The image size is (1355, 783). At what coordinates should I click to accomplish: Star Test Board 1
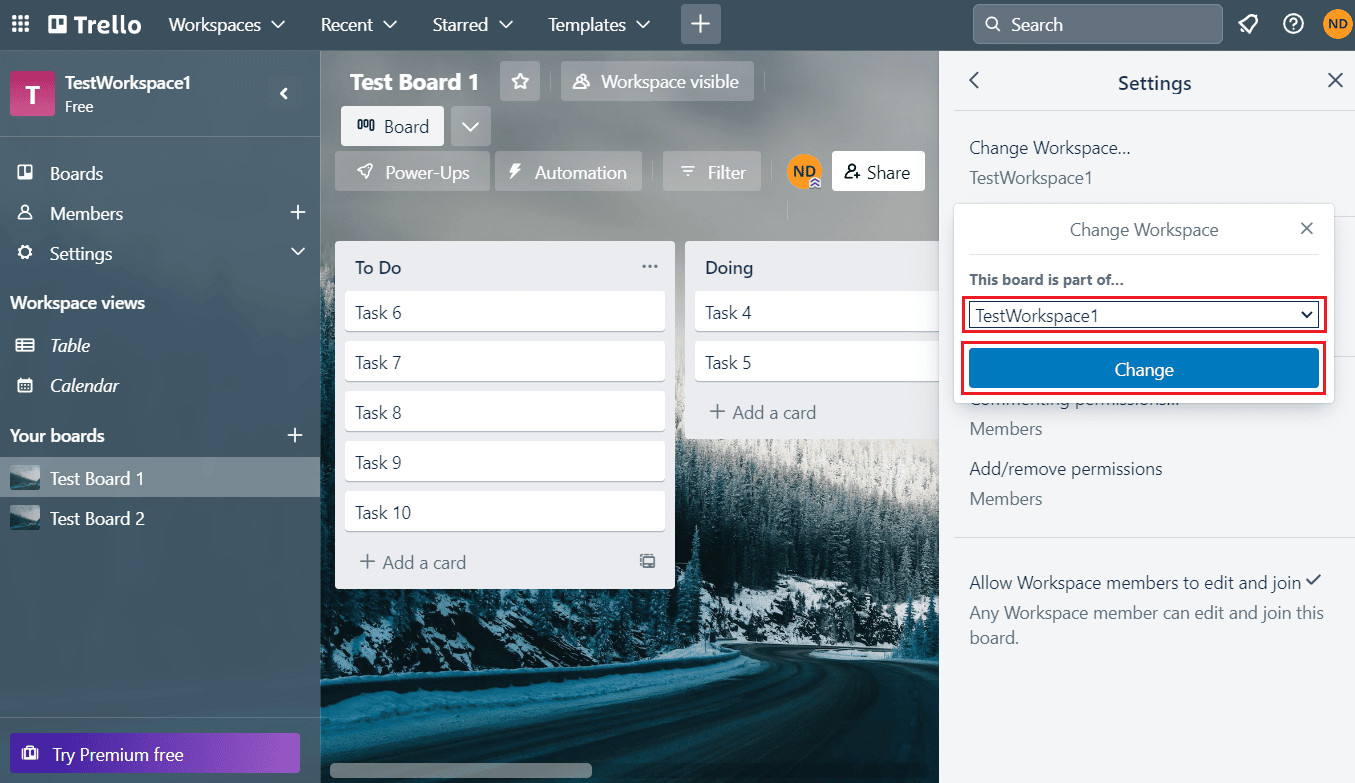(520, 82)
